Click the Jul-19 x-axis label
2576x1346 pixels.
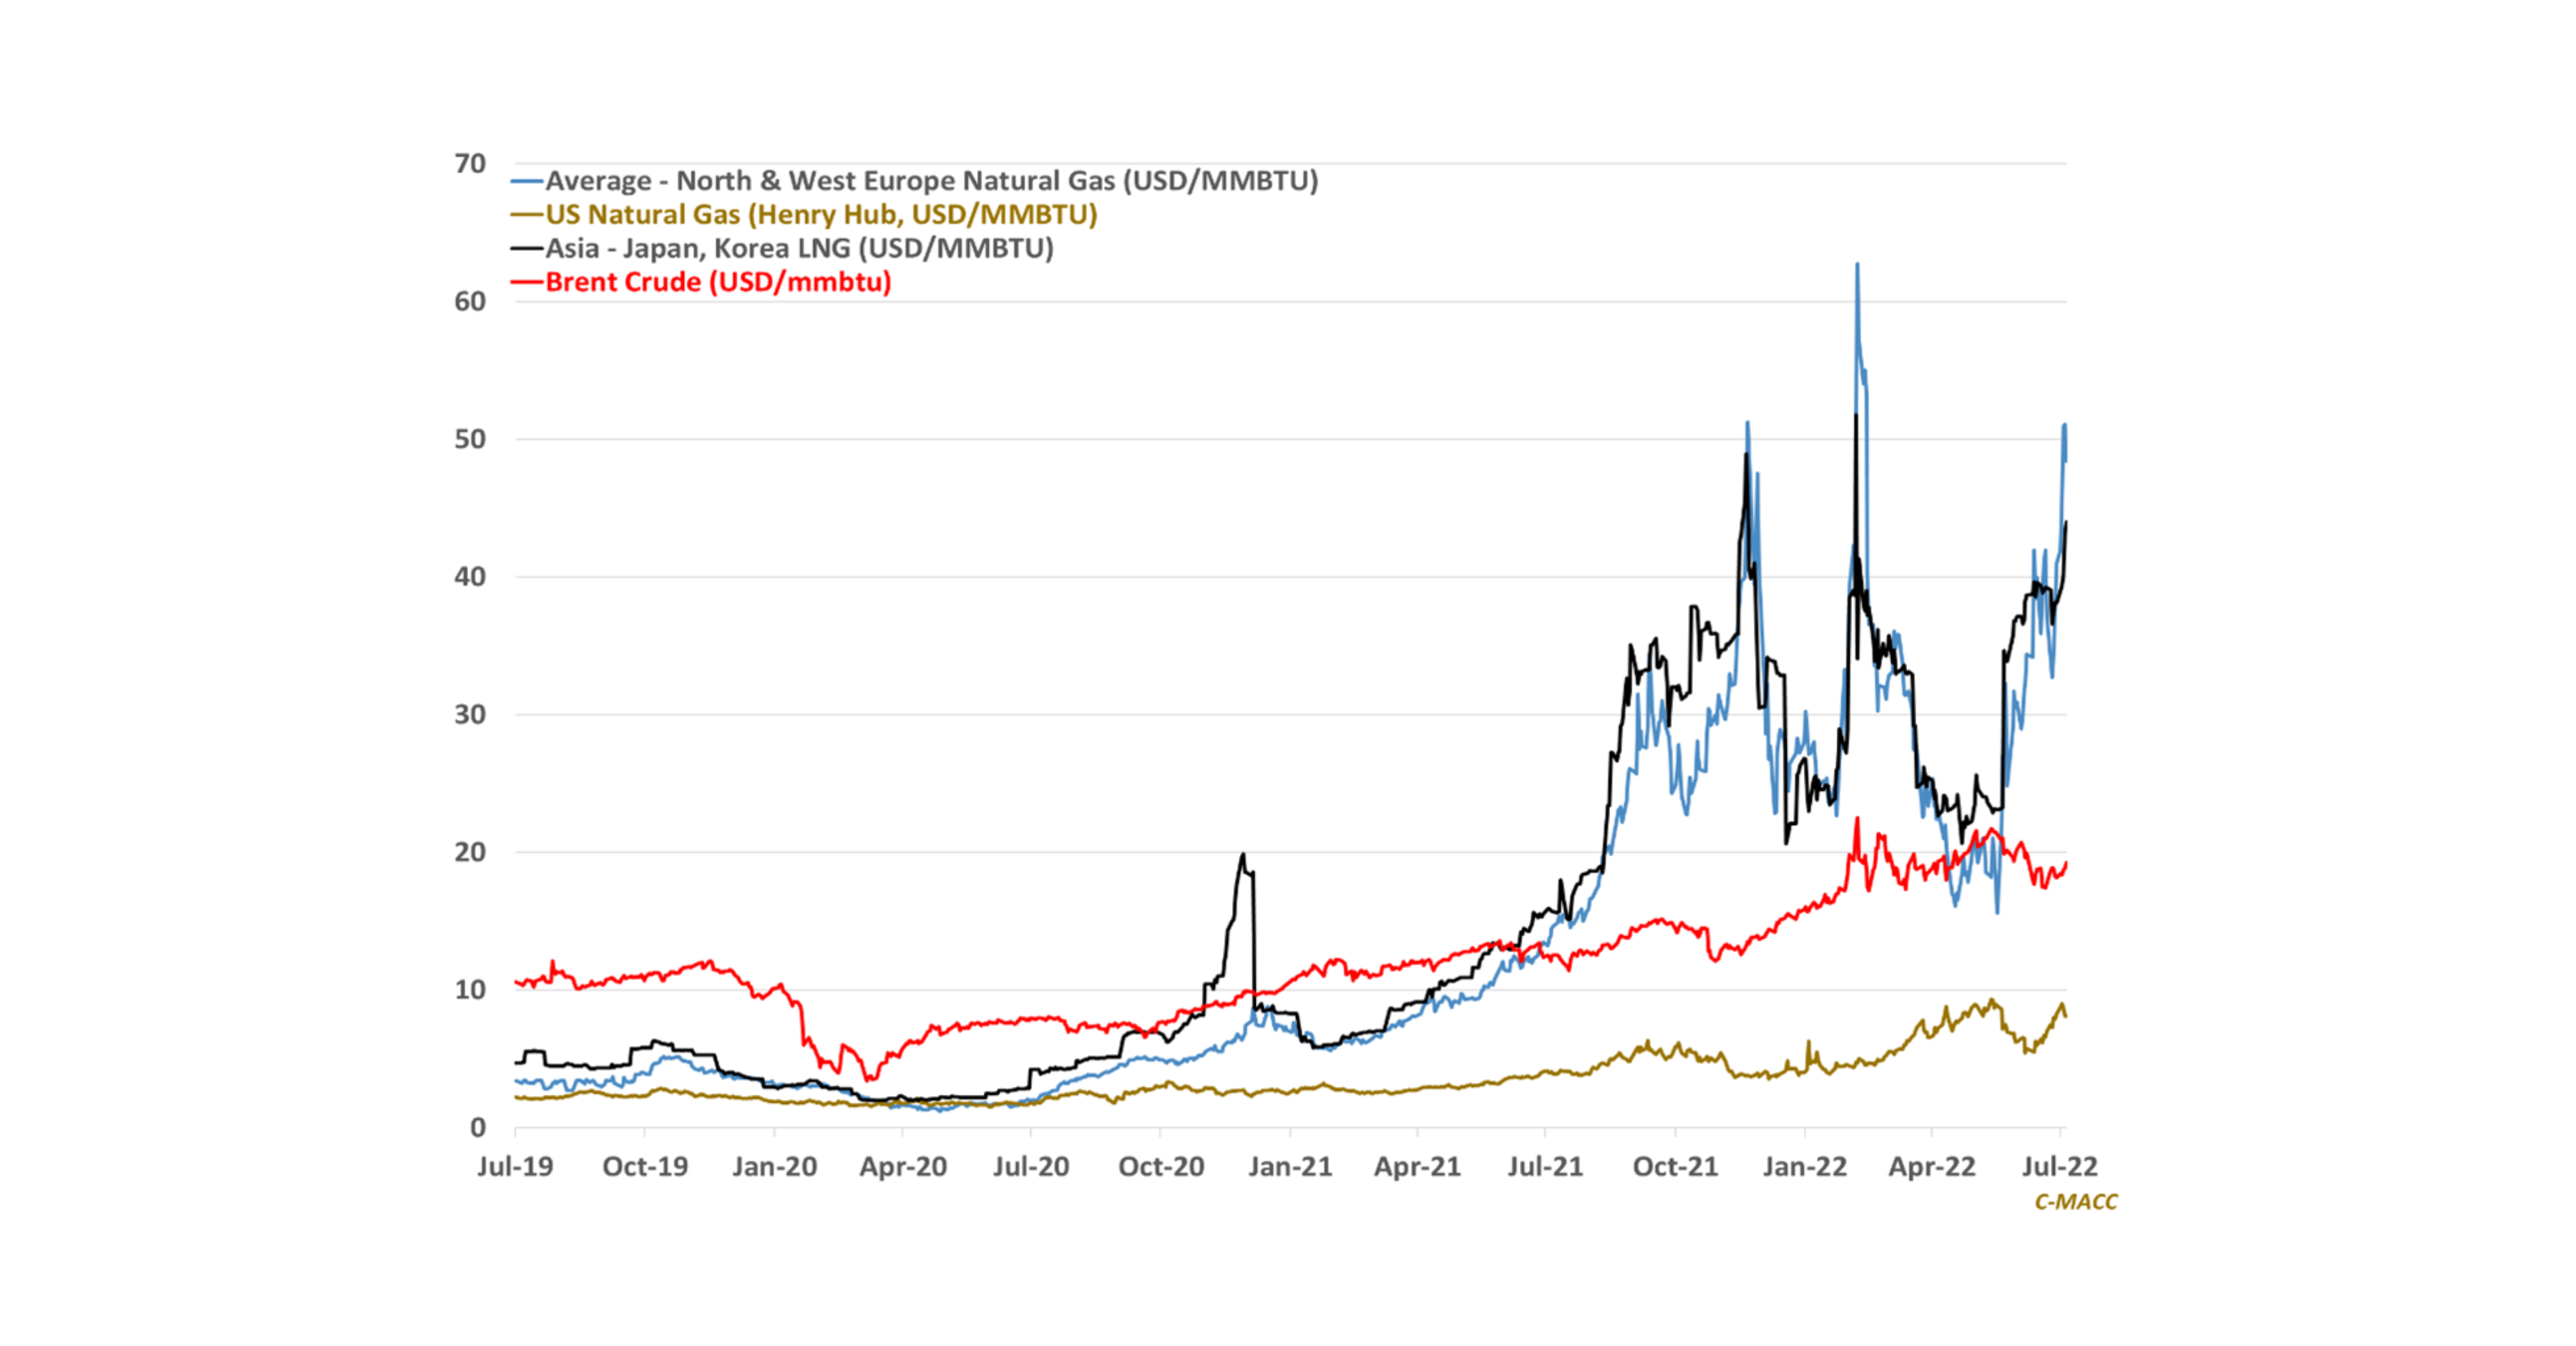[x=515, y=1166]
